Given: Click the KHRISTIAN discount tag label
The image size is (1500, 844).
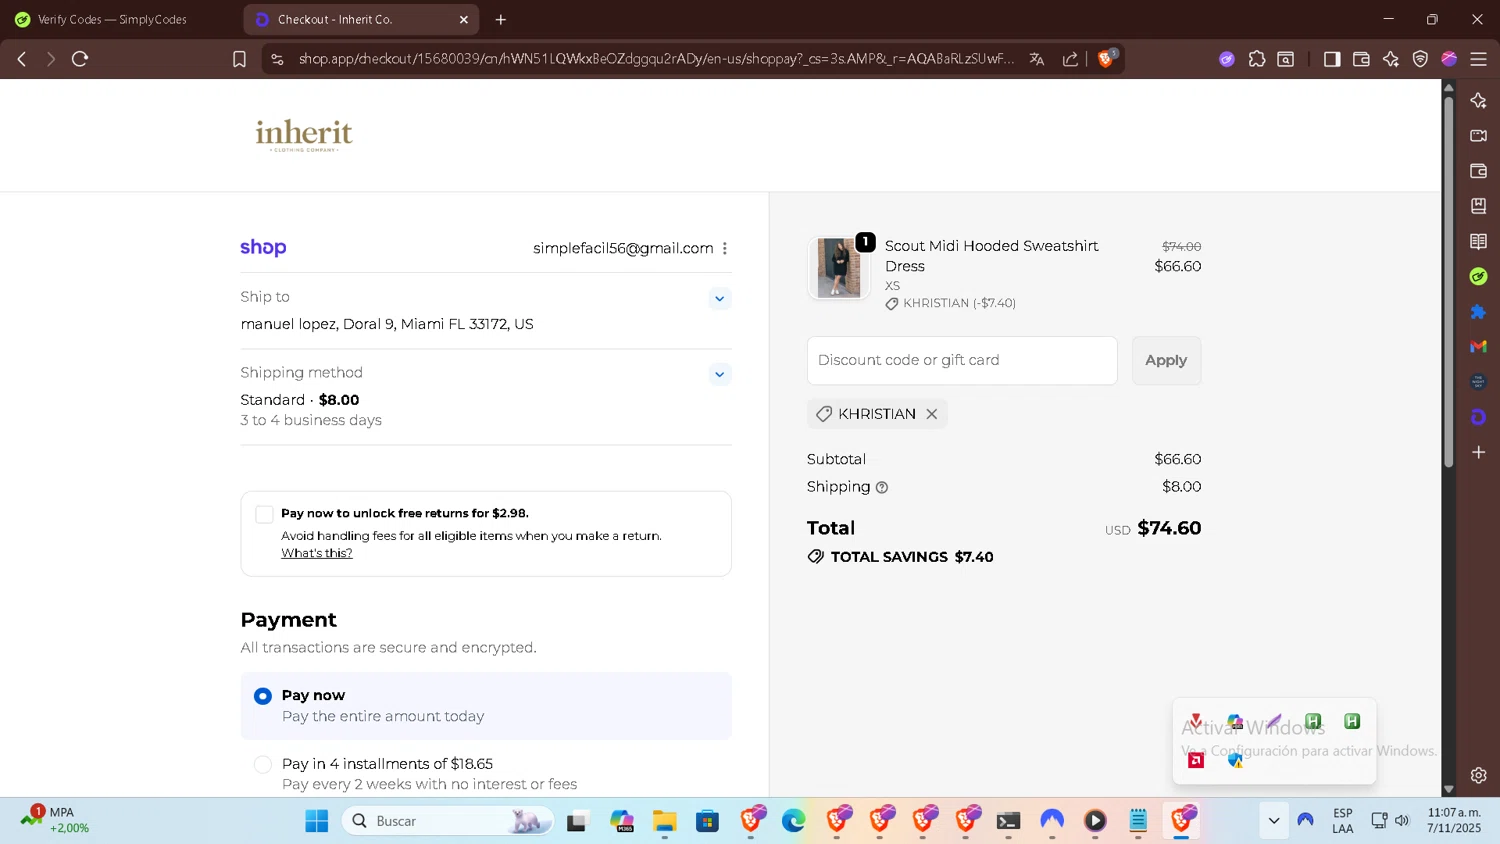Looking at the screenshot, I should coord(877,414).
